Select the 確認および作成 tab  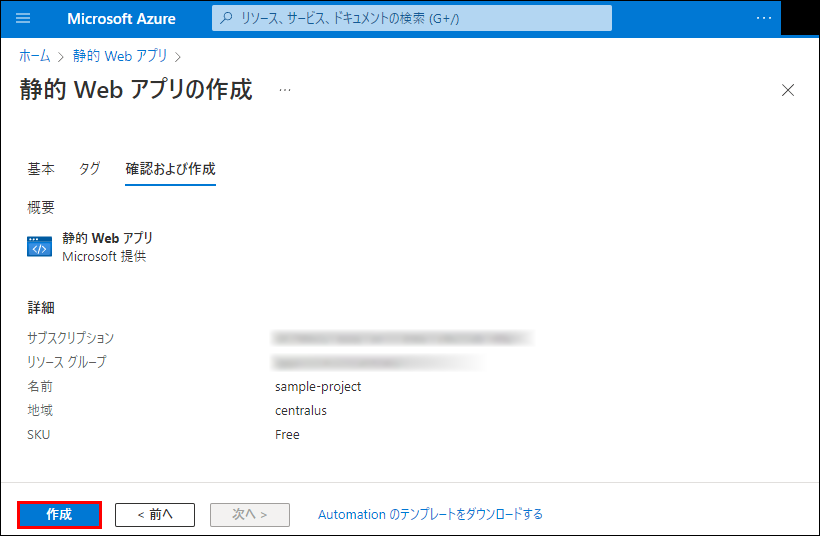[x=170, y=168]
